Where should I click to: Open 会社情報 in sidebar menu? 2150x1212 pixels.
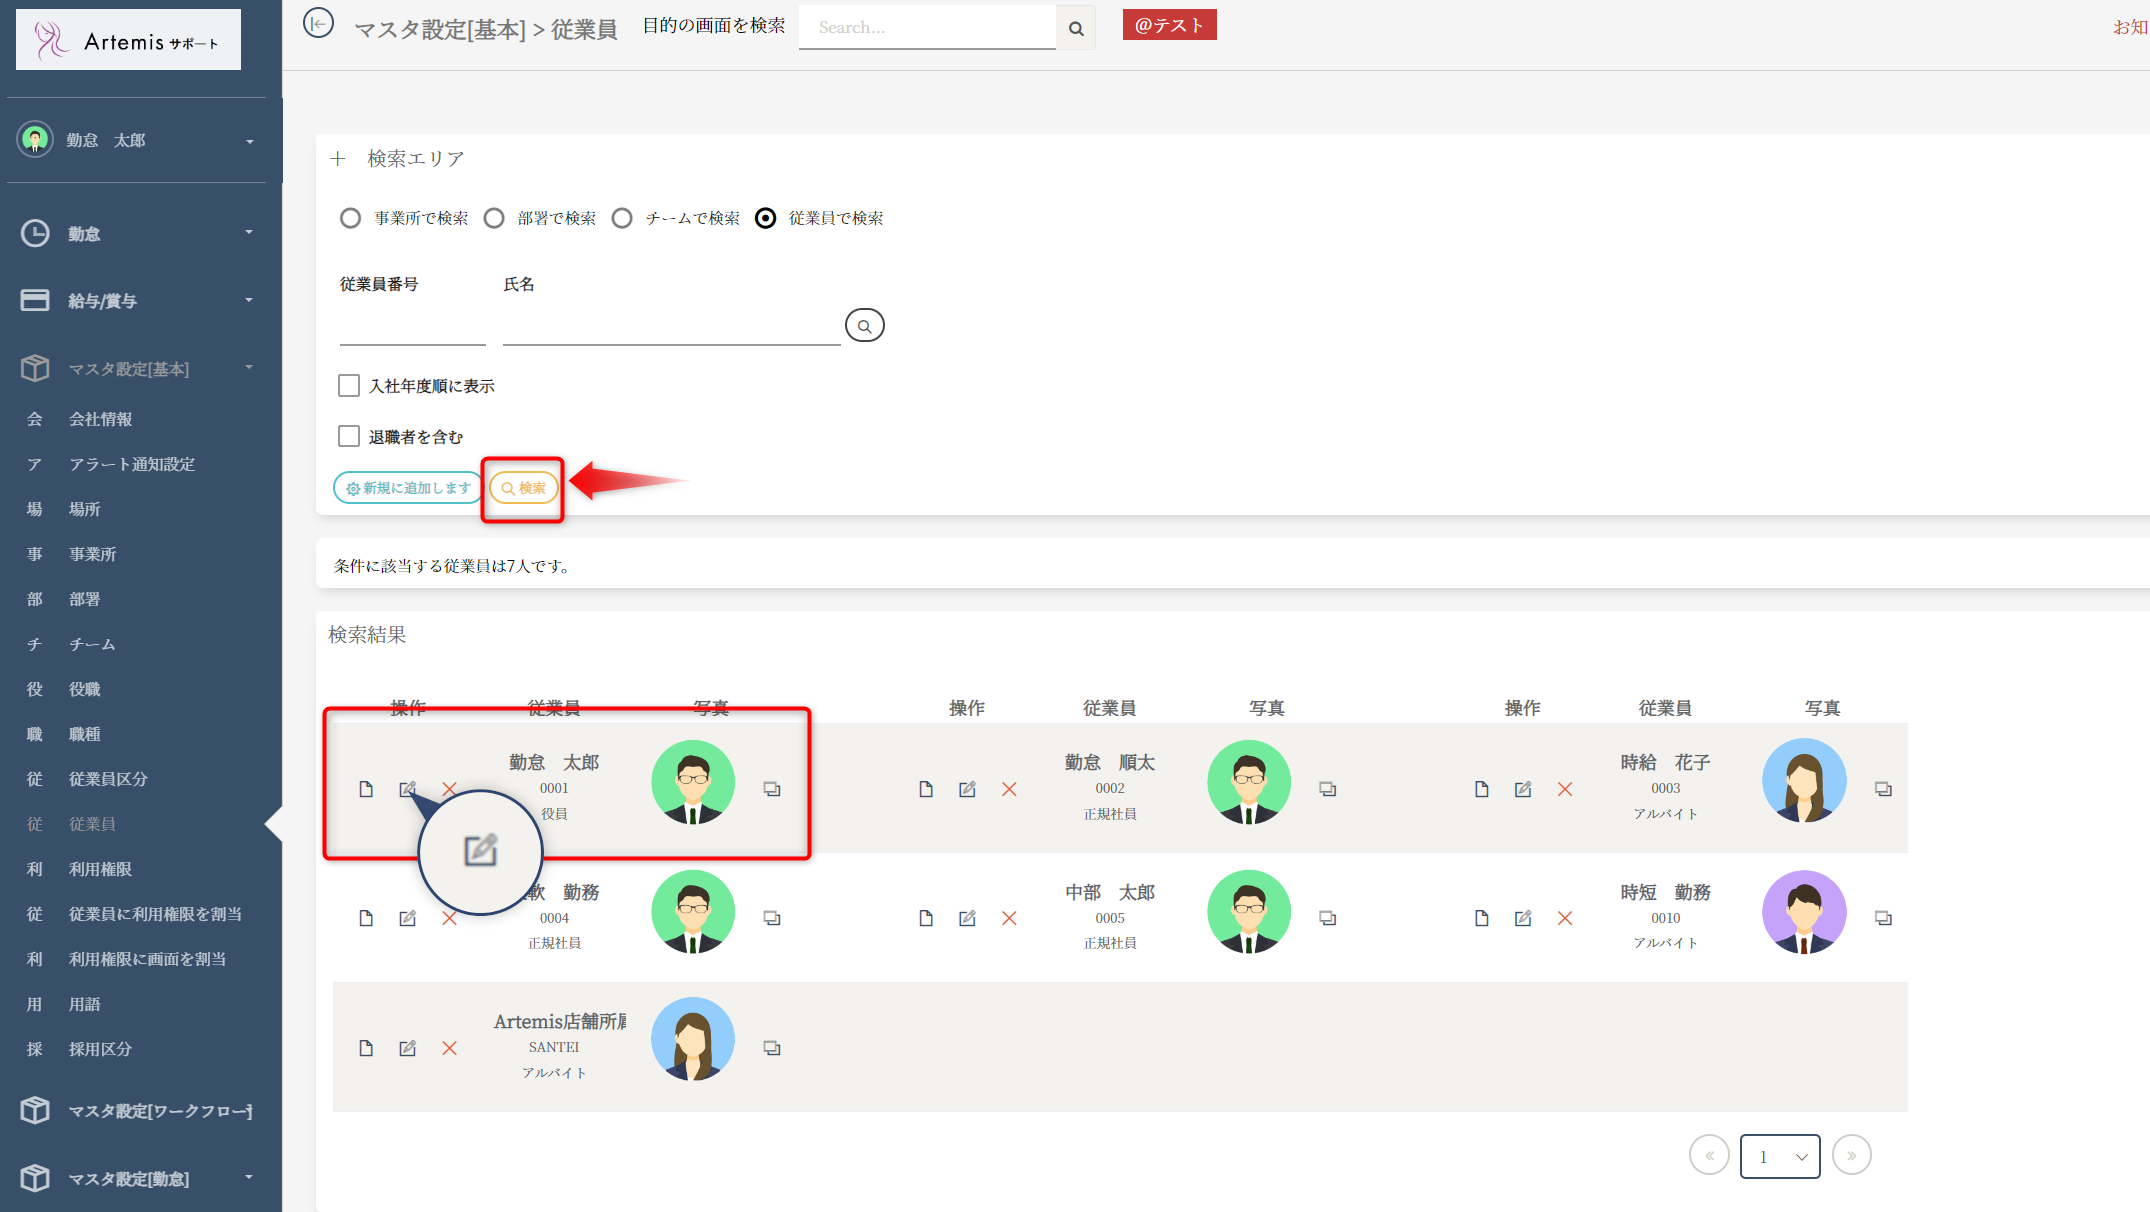[100, 419]
